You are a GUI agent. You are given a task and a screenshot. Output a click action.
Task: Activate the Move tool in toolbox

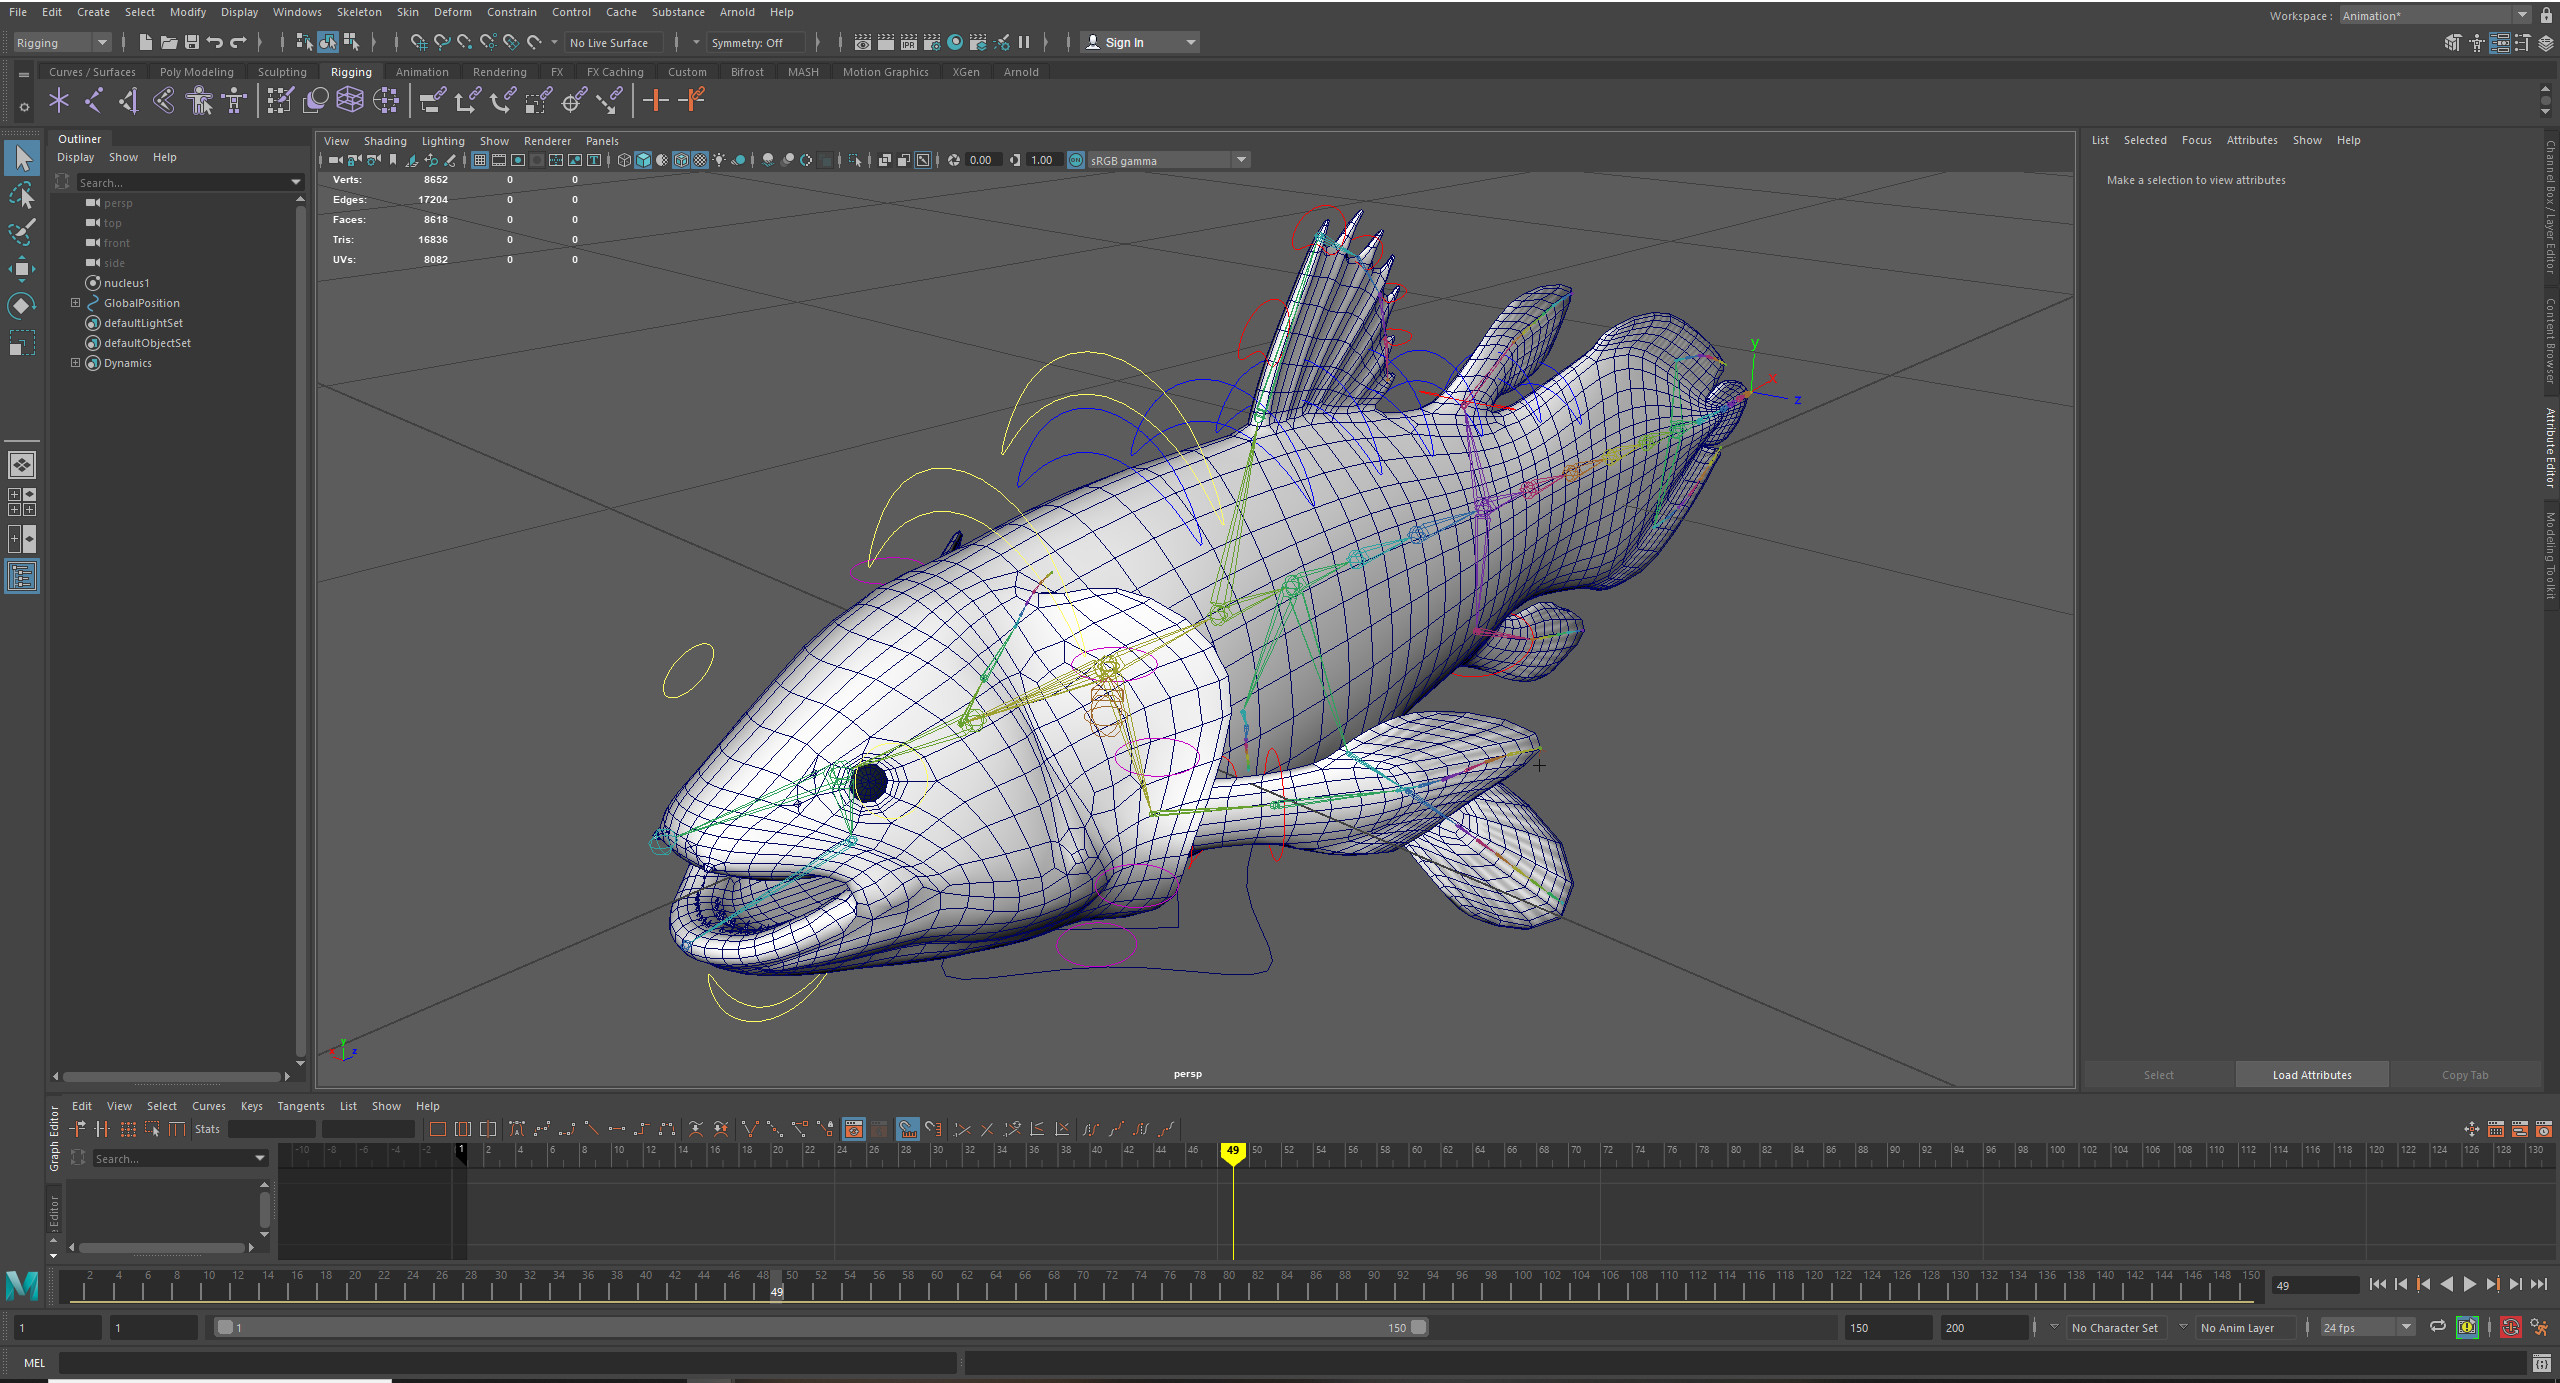tap(22, 268)
